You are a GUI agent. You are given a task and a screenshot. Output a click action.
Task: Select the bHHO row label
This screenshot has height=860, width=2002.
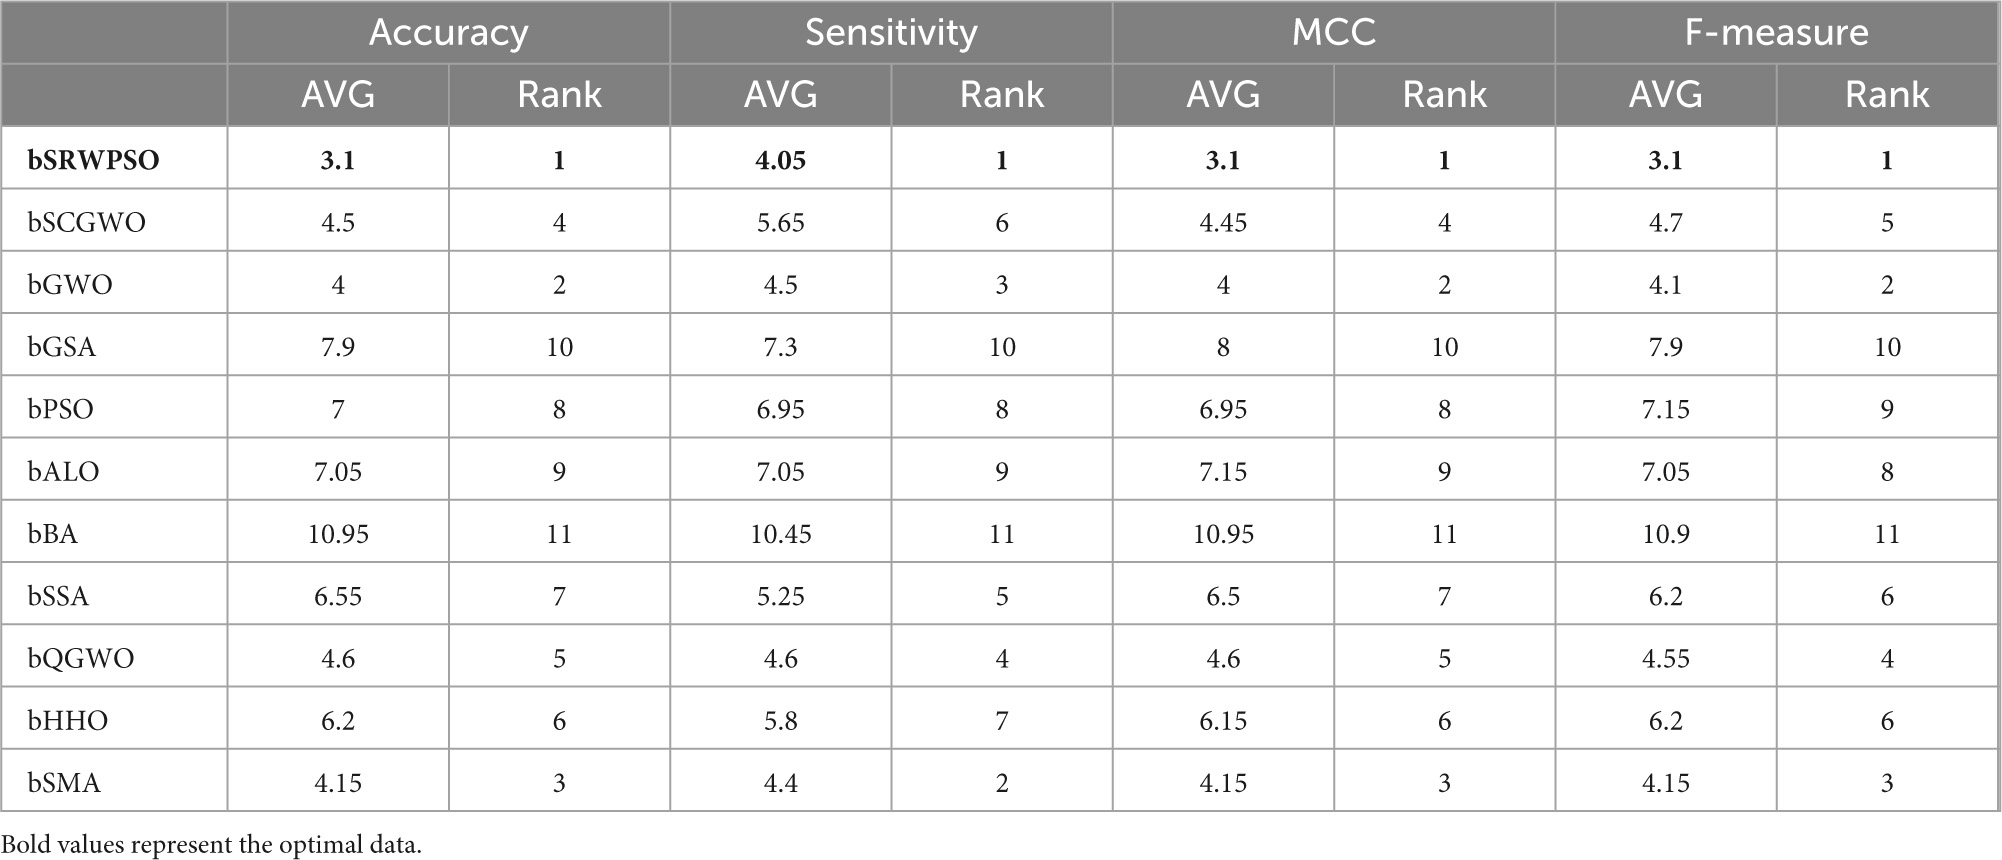pos(68,721)
